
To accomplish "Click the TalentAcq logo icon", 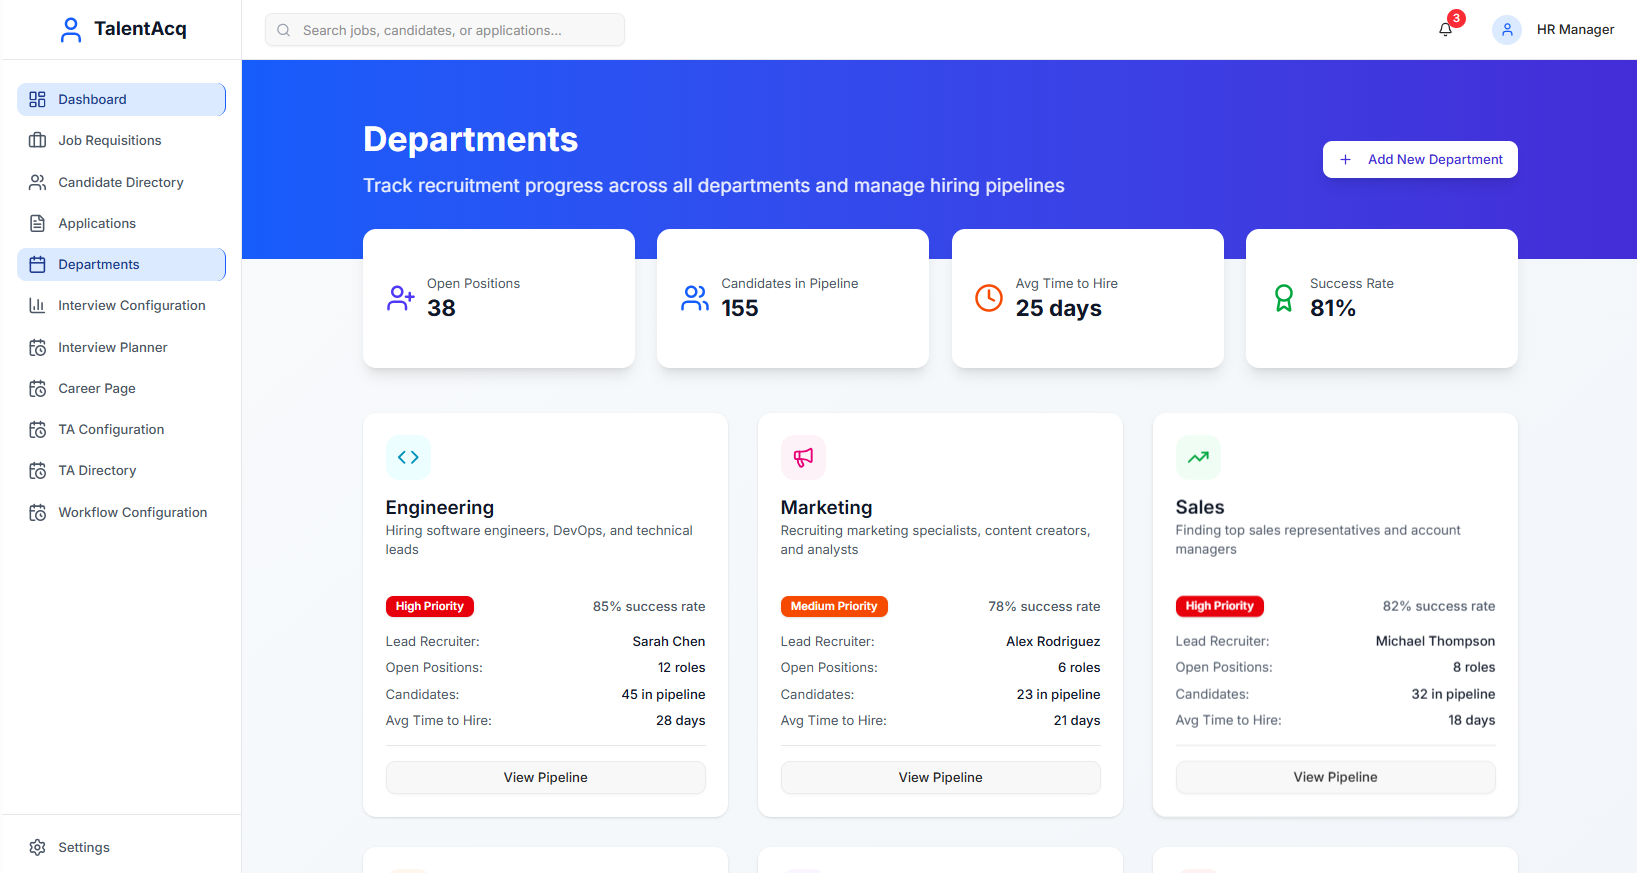I will pos(71,30).
